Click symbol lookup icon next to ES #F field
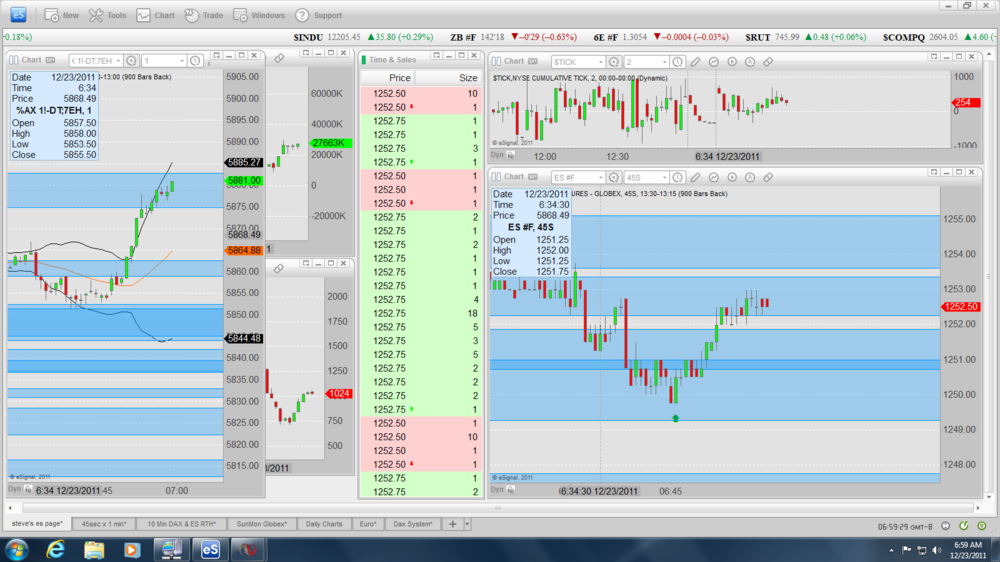1000x562 pixels. coord(614,177)
